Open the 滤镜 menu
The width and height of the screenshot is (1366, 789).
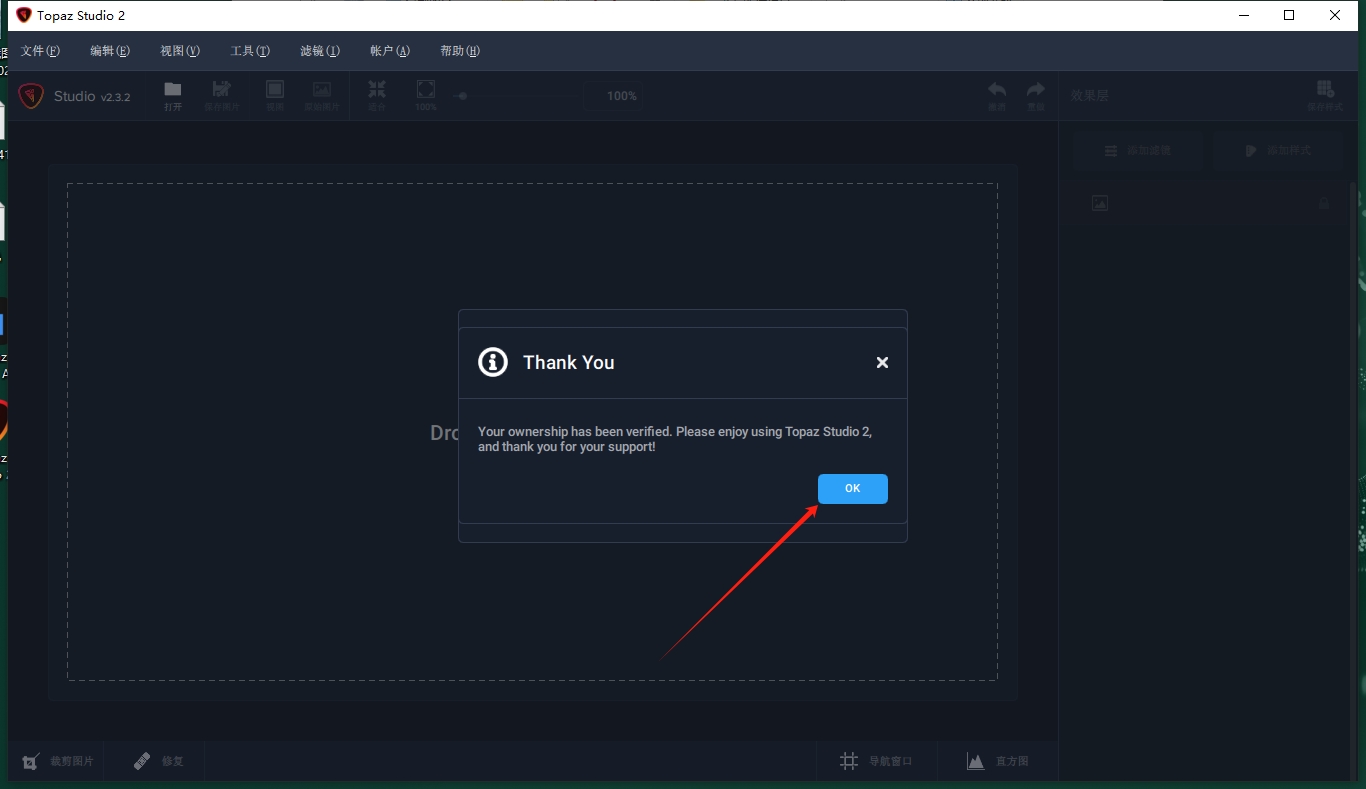click(x=320, y=51)
